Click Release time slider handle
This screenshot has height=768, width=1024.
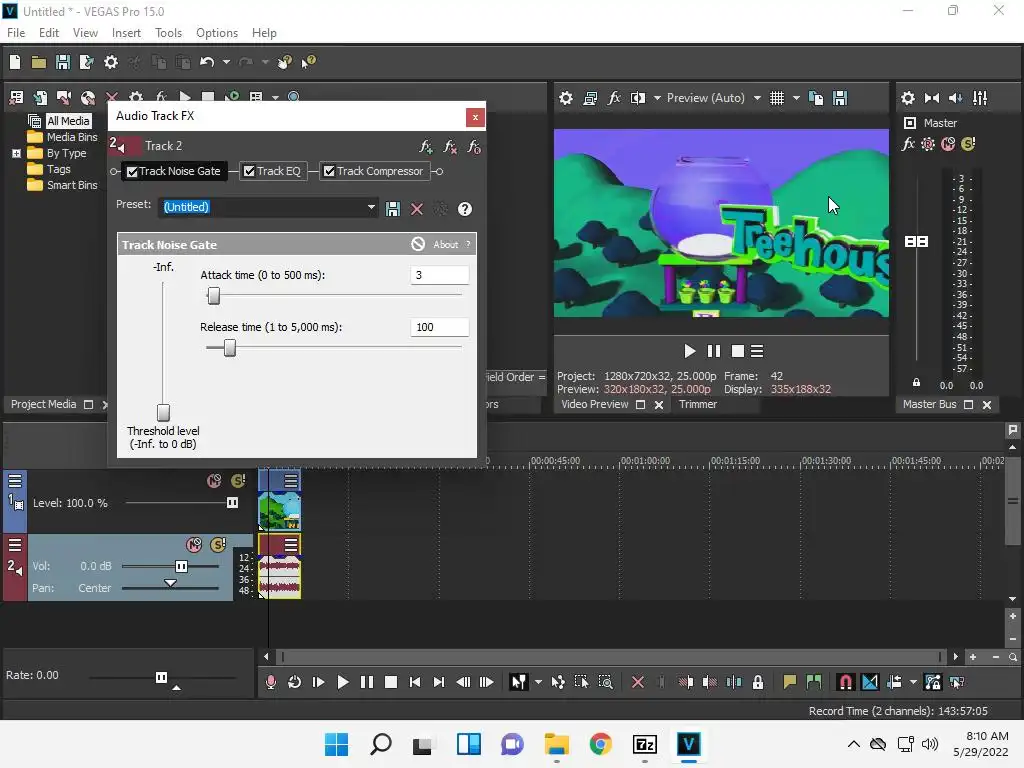pyautogui.click(x=229, y=349)
